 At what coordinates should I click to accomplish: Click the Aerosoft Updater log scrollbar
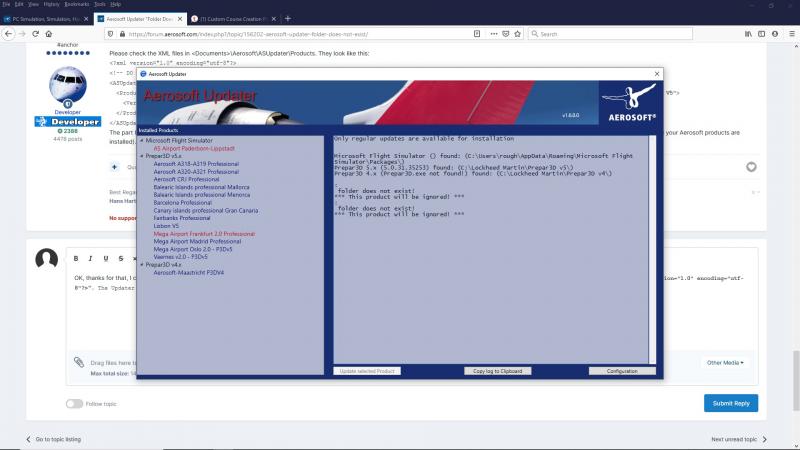652,249
